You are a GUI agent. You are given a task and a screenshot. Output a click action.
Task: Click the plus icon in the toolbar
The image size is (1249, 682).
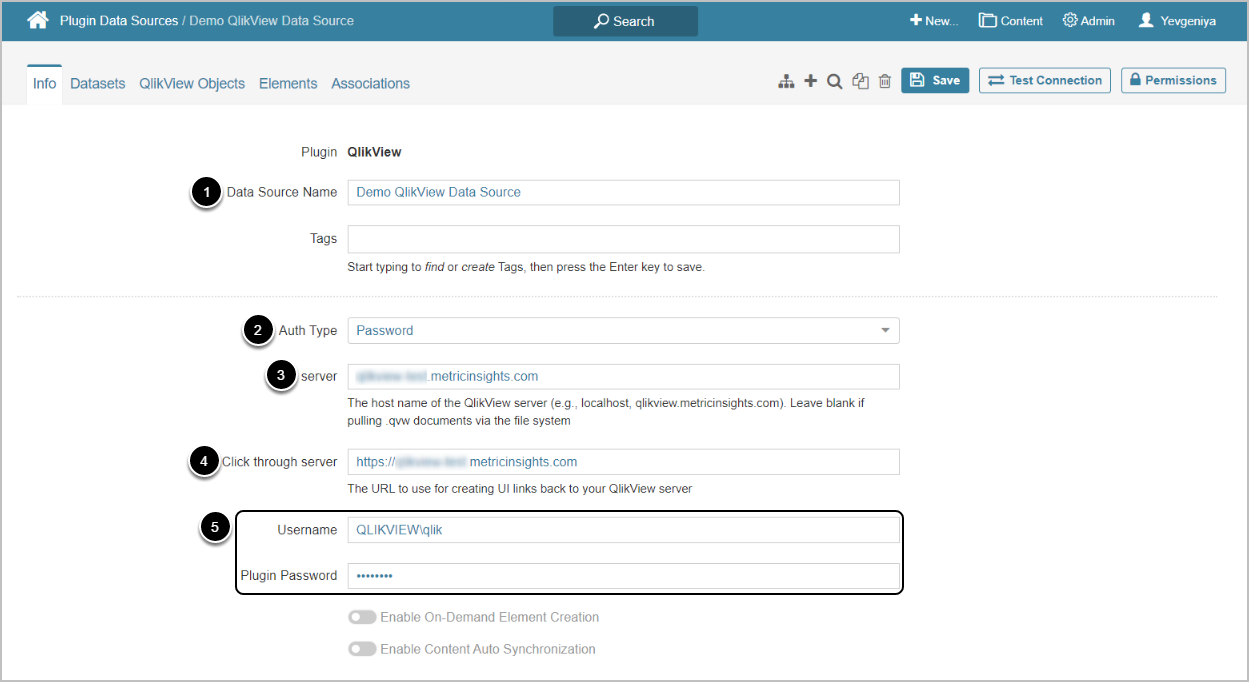pos(811,81)
